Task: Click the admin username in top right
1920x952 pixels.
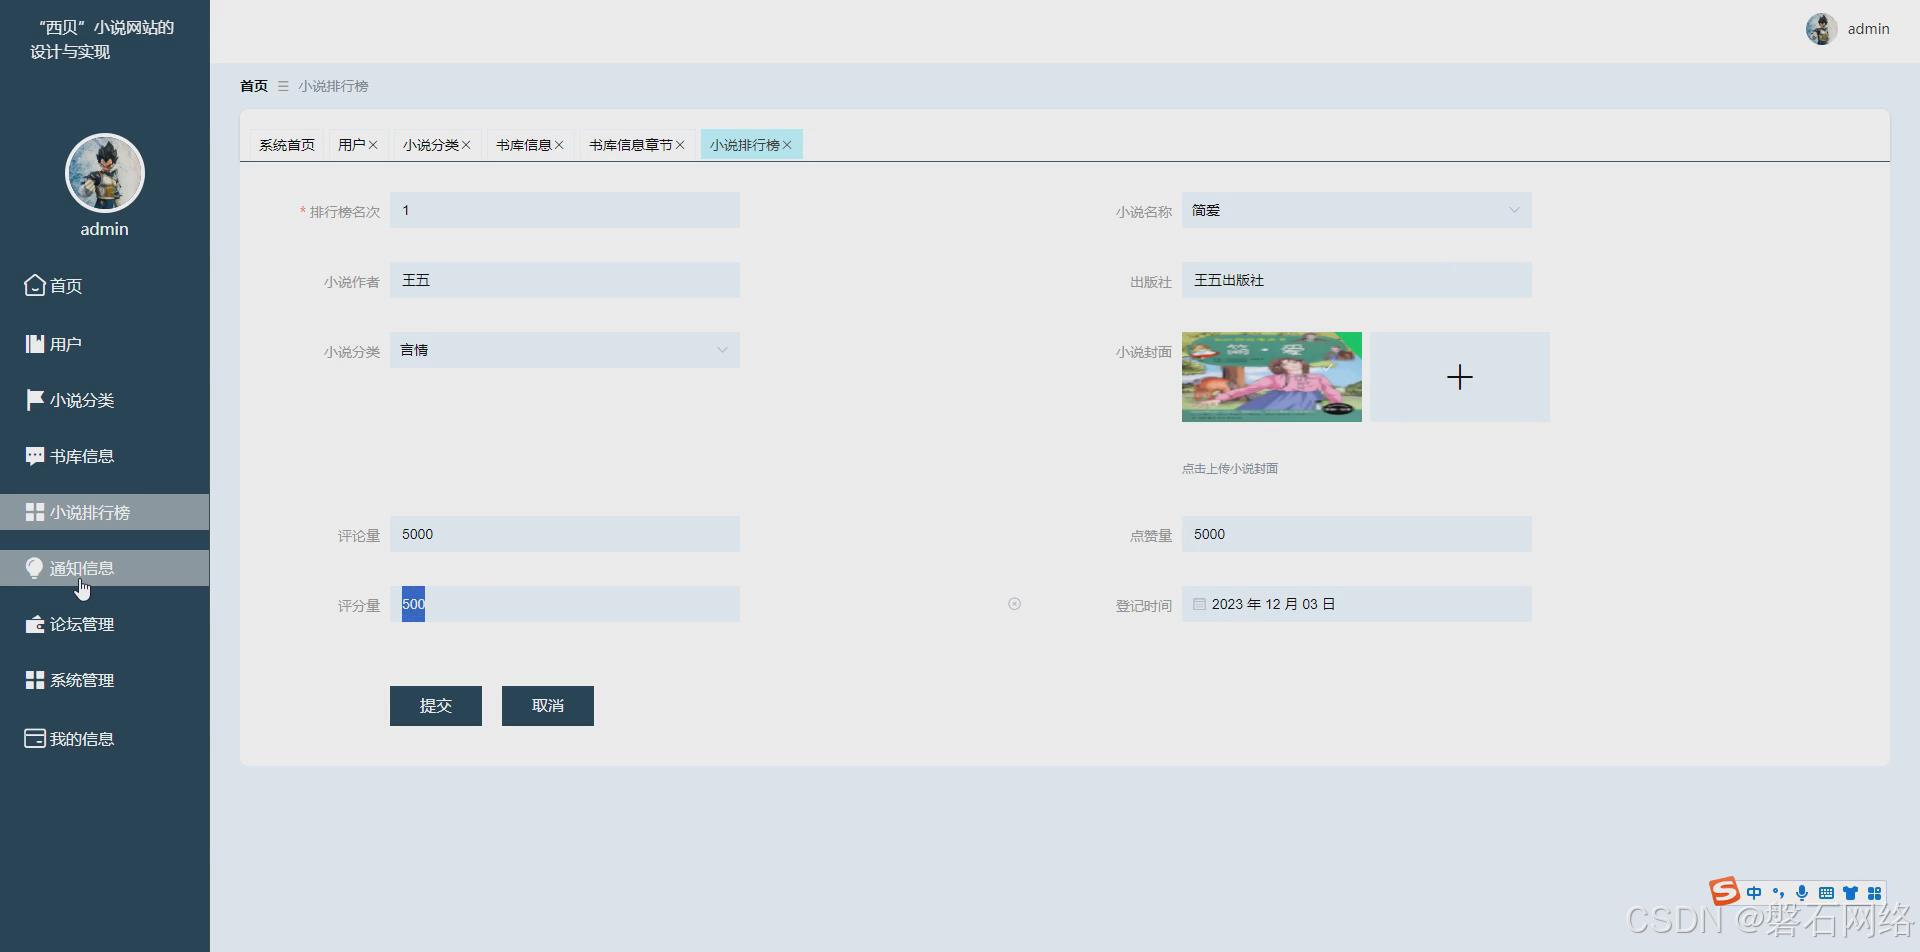Action: [1868, 29]
